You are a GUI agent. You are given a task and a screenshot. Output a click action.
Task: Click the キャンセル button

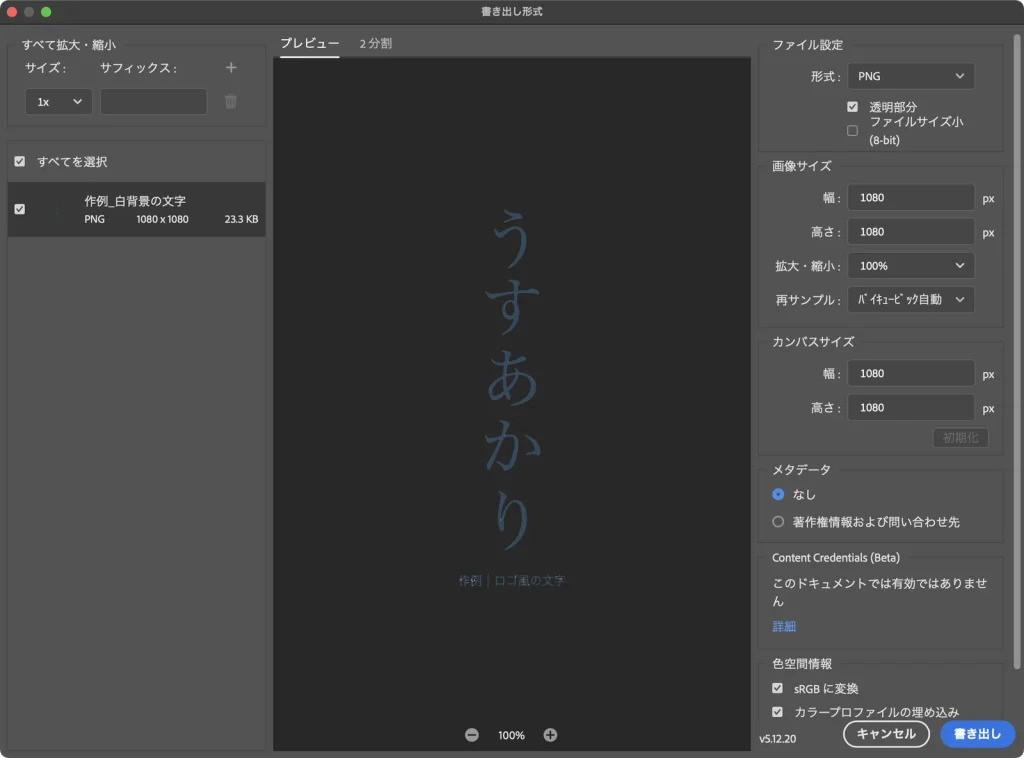point(886,734)
